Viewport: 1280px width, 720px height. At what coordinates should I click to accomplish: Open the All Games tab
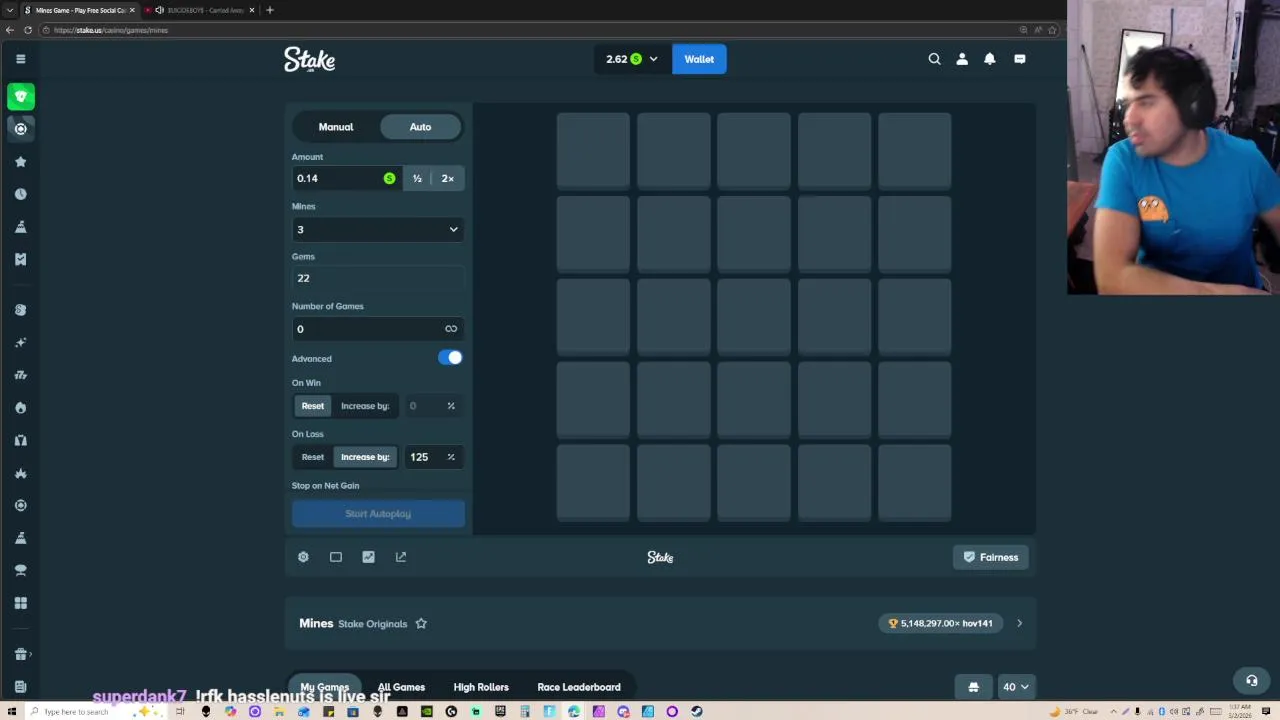401,687
